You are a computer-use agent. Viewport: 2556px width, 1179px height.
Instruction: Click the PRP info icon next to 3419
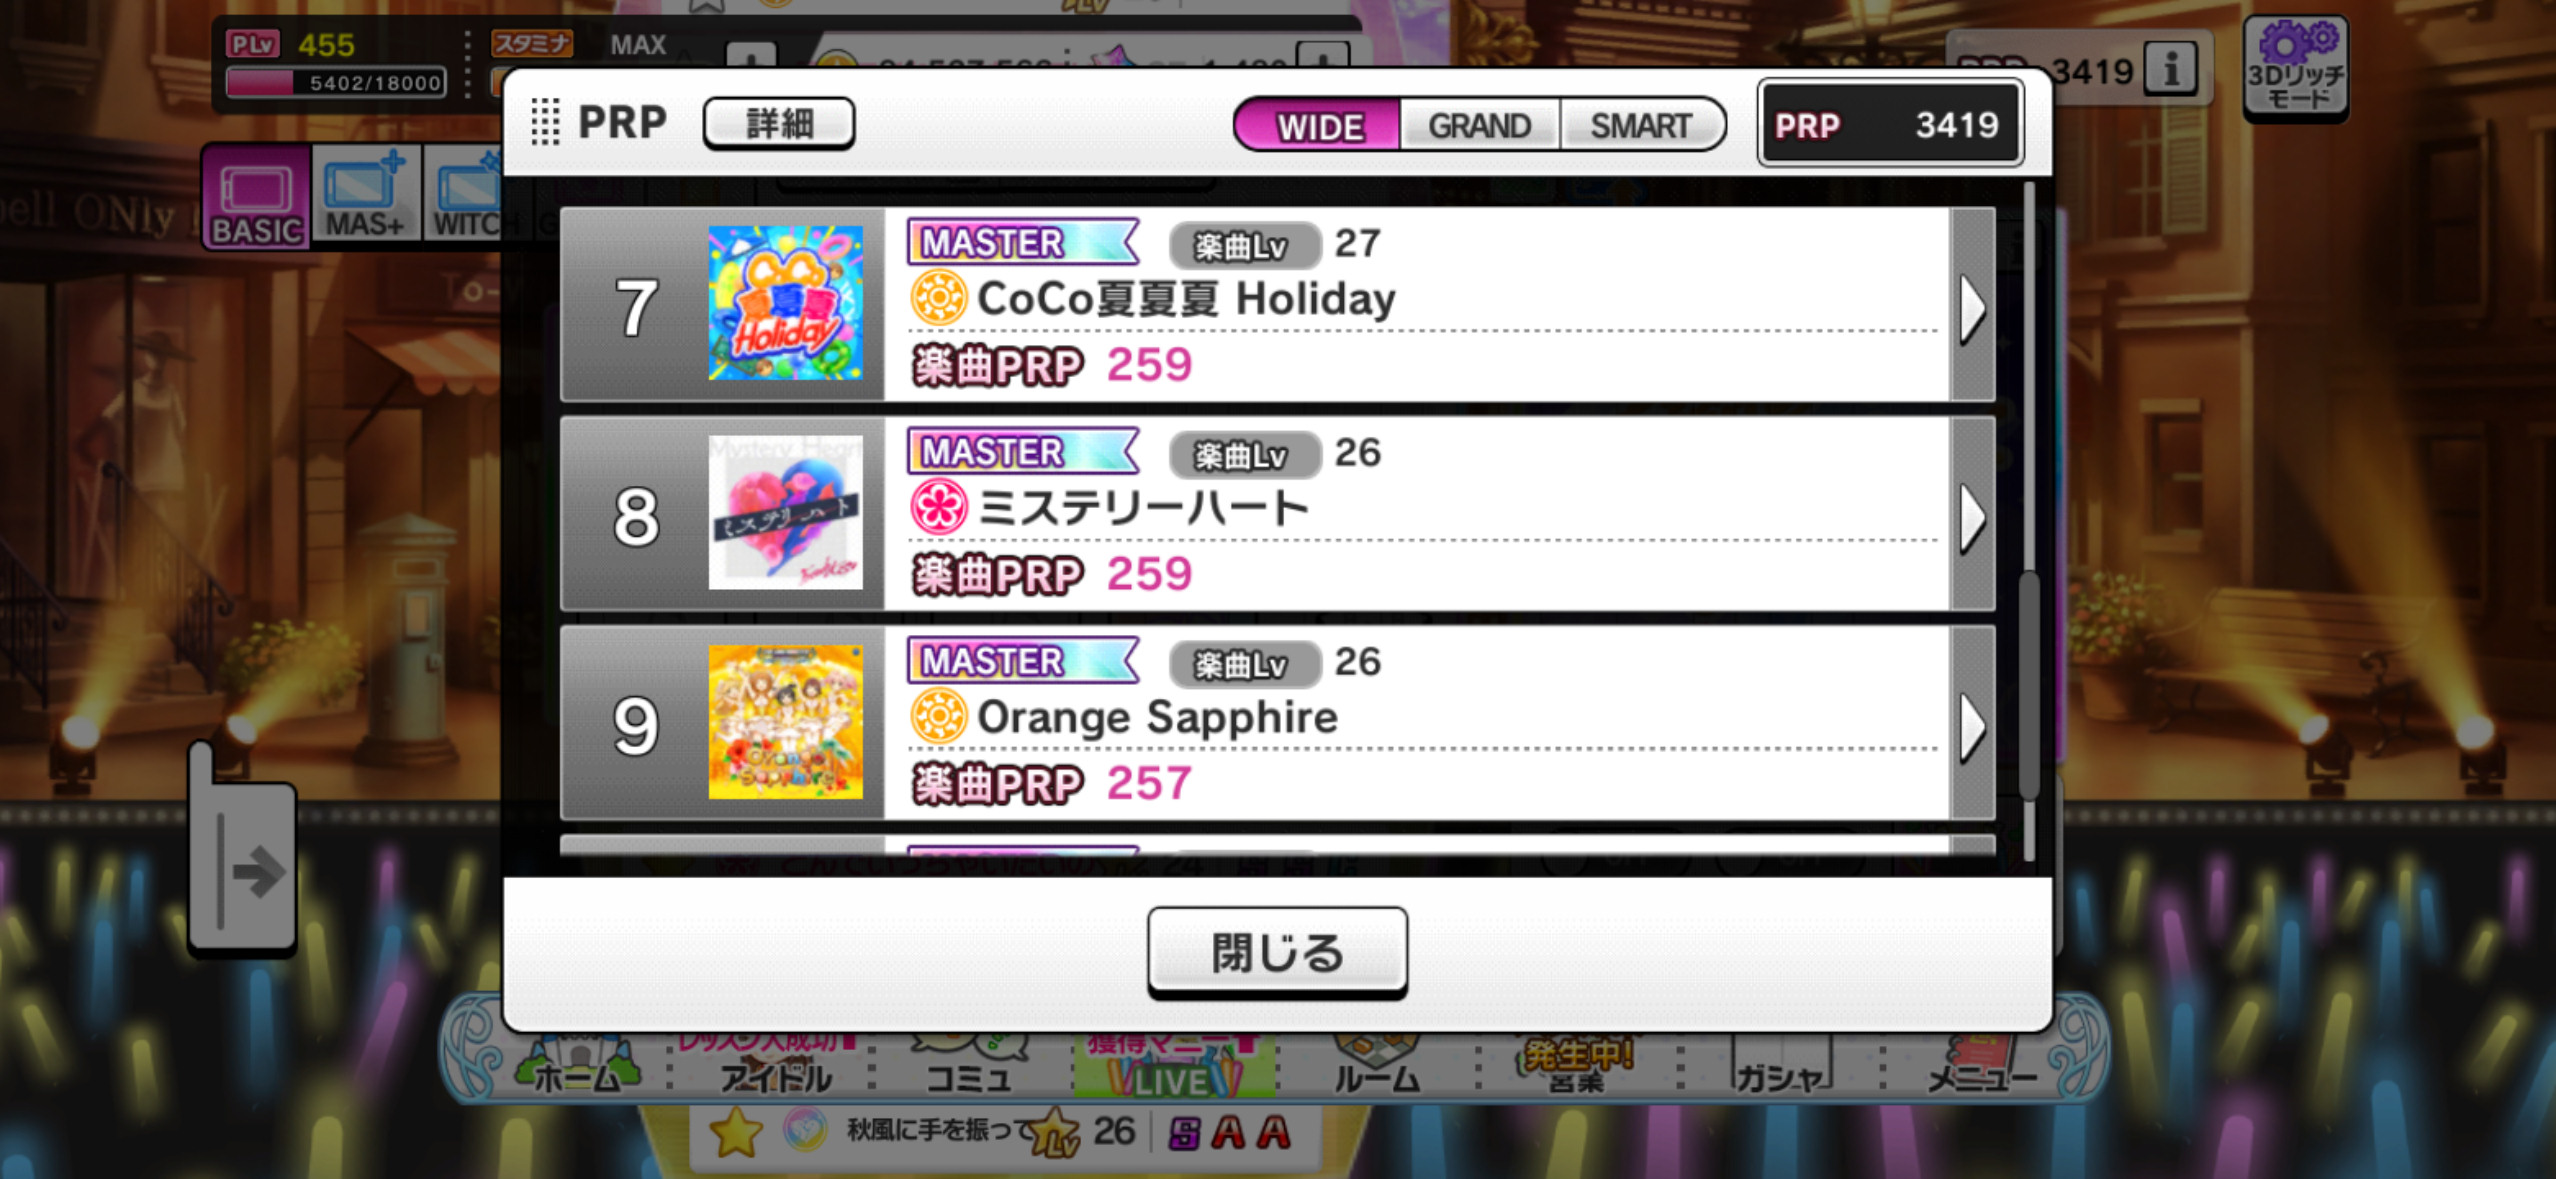click(2170, 70)
